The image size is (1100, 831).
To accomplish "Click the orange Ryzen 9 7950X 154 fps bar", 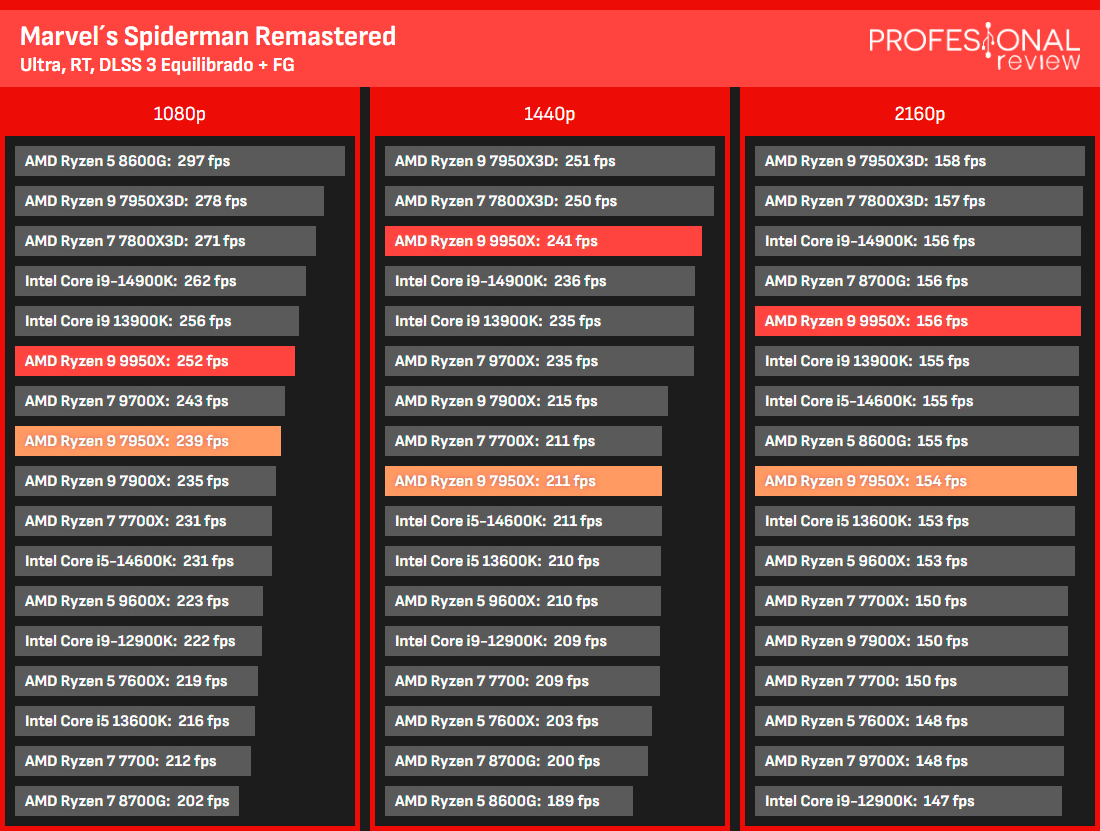I will coord(915,480).
